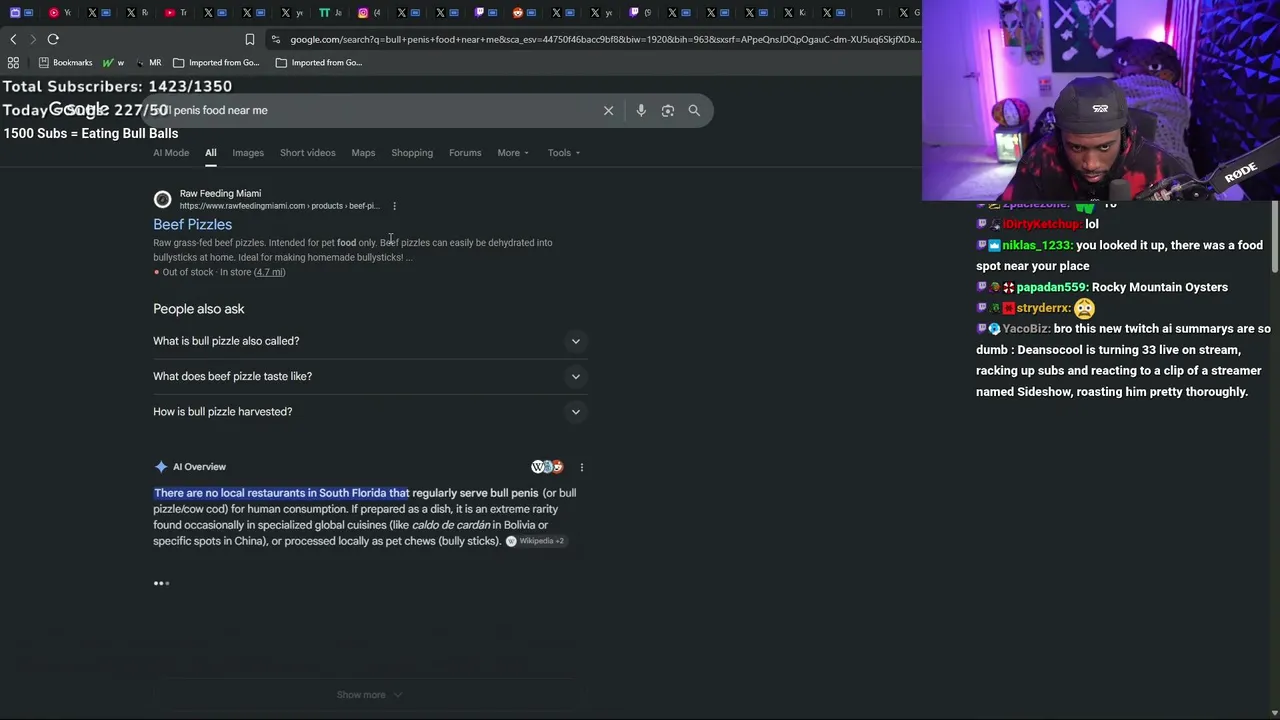Click the address bar URL
The image size is (1280, 720).
point(605,39)
